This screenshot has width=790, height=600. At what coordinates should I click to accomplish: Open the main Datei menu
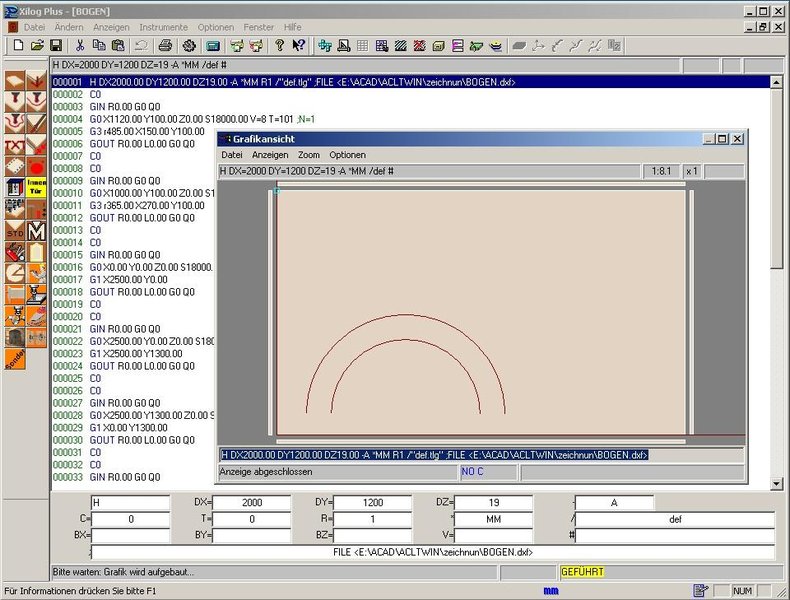pyautogui.click(x=34, y=27)
